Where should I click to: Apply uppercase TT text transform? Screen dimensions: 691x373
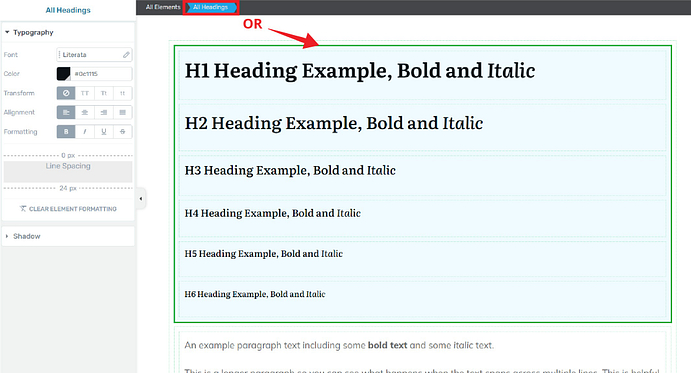(85, 93)
